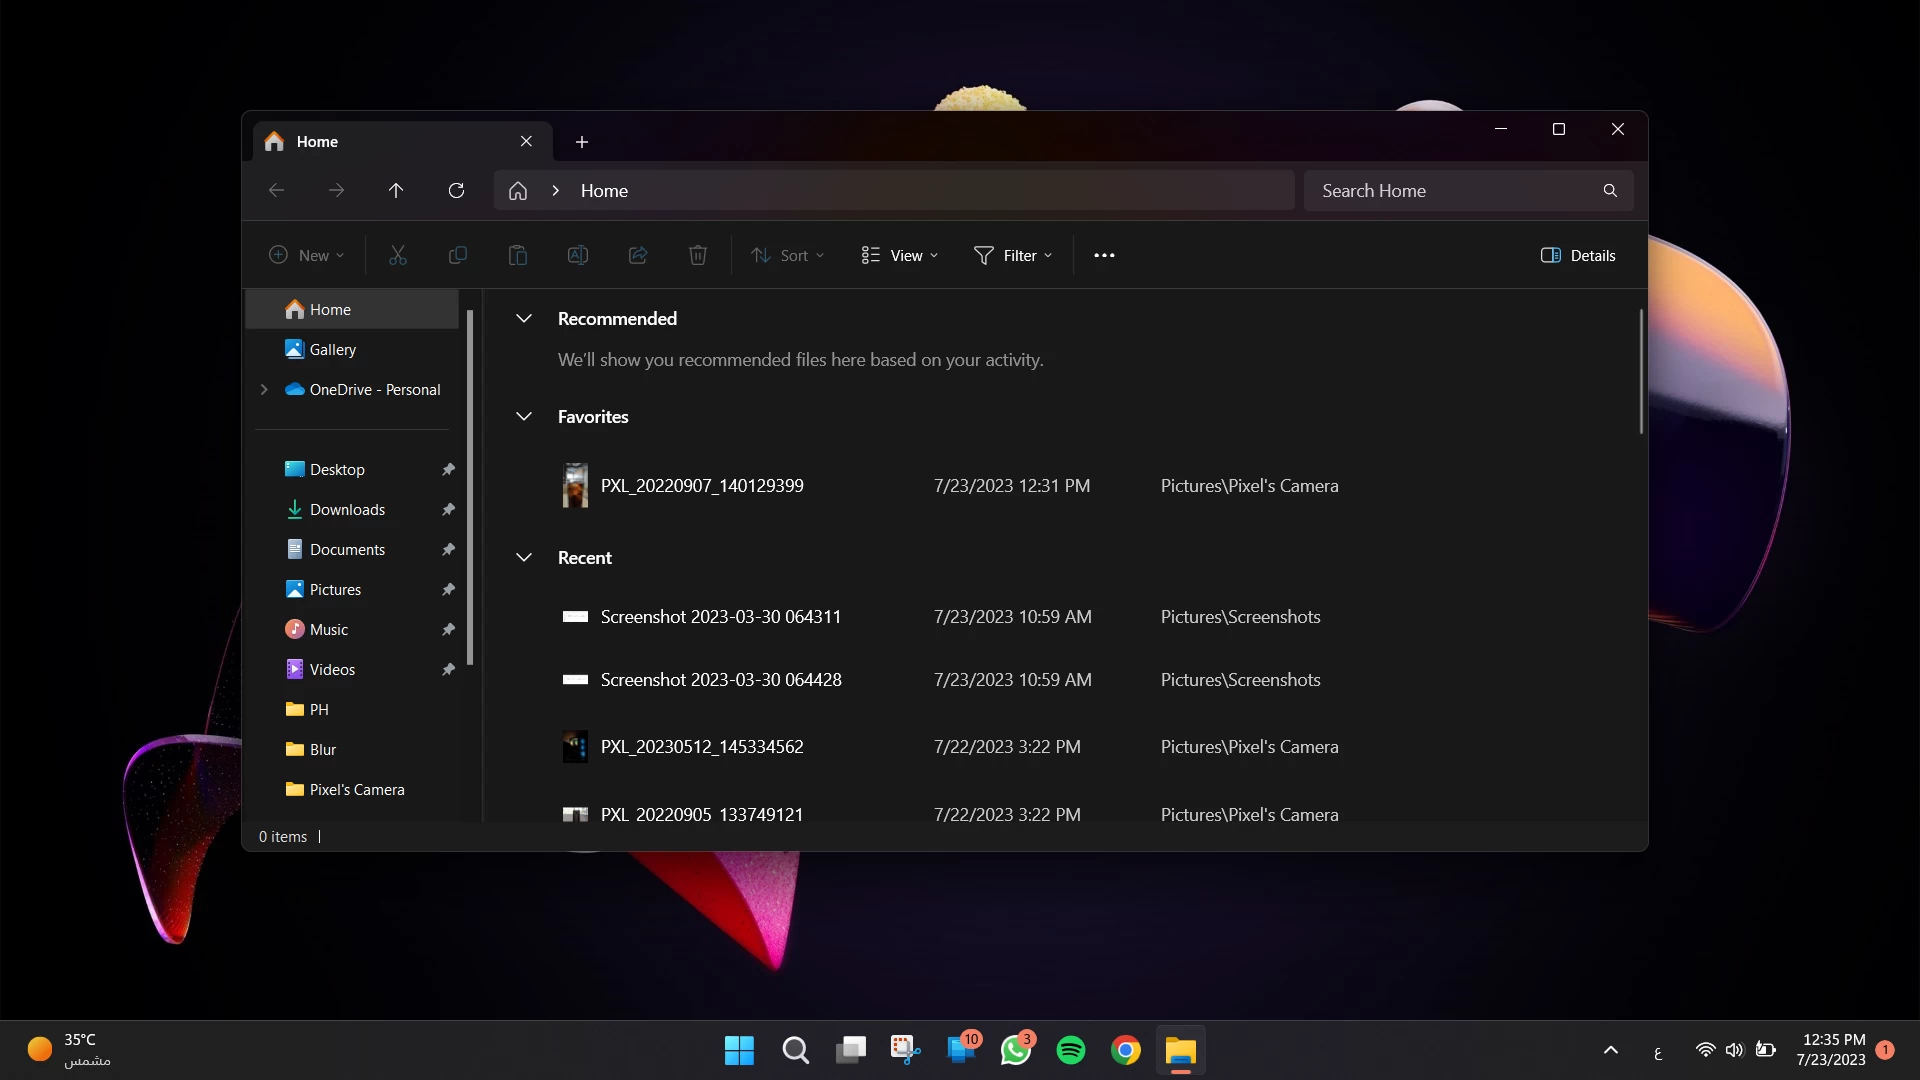Refresh the current folder view

pos(456,190)
